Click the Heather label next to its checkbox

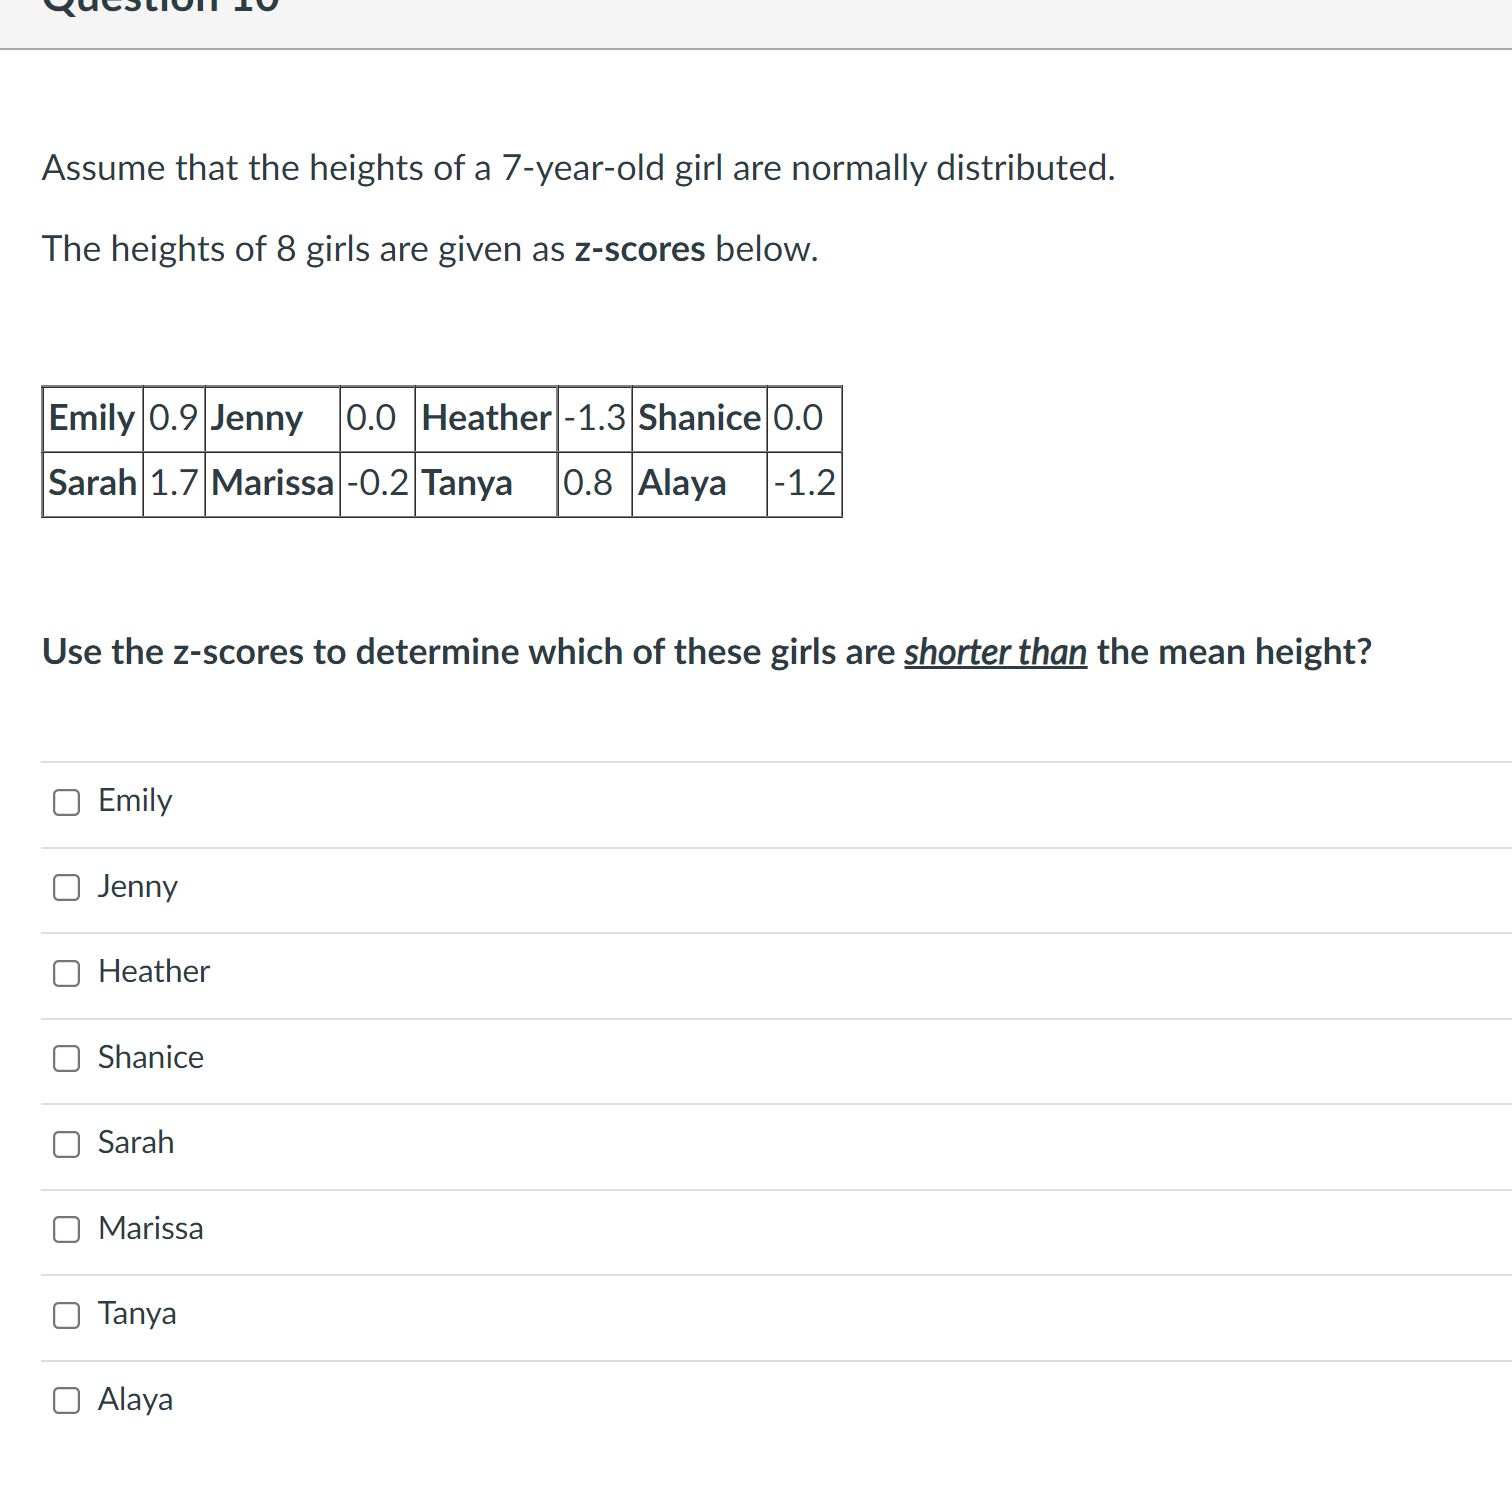[153, 971]
